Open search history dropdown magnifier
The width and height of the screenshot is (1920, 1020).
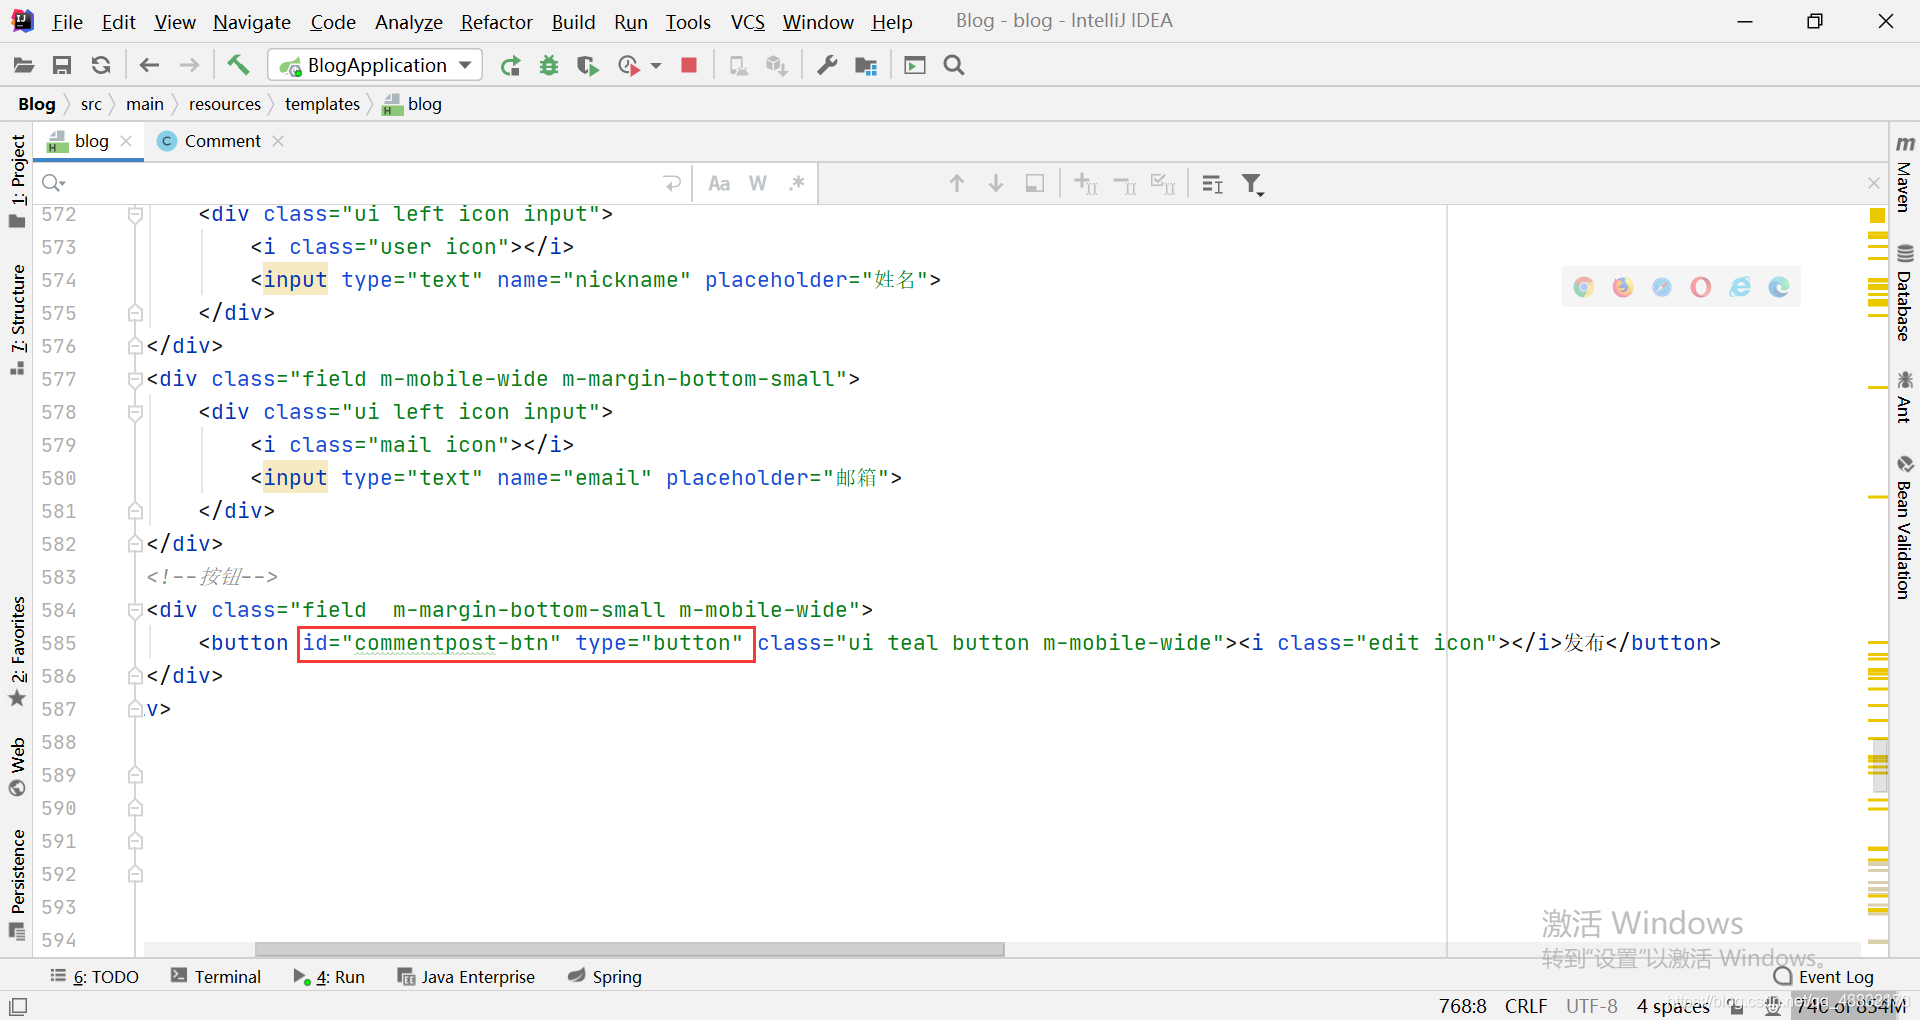53,184
